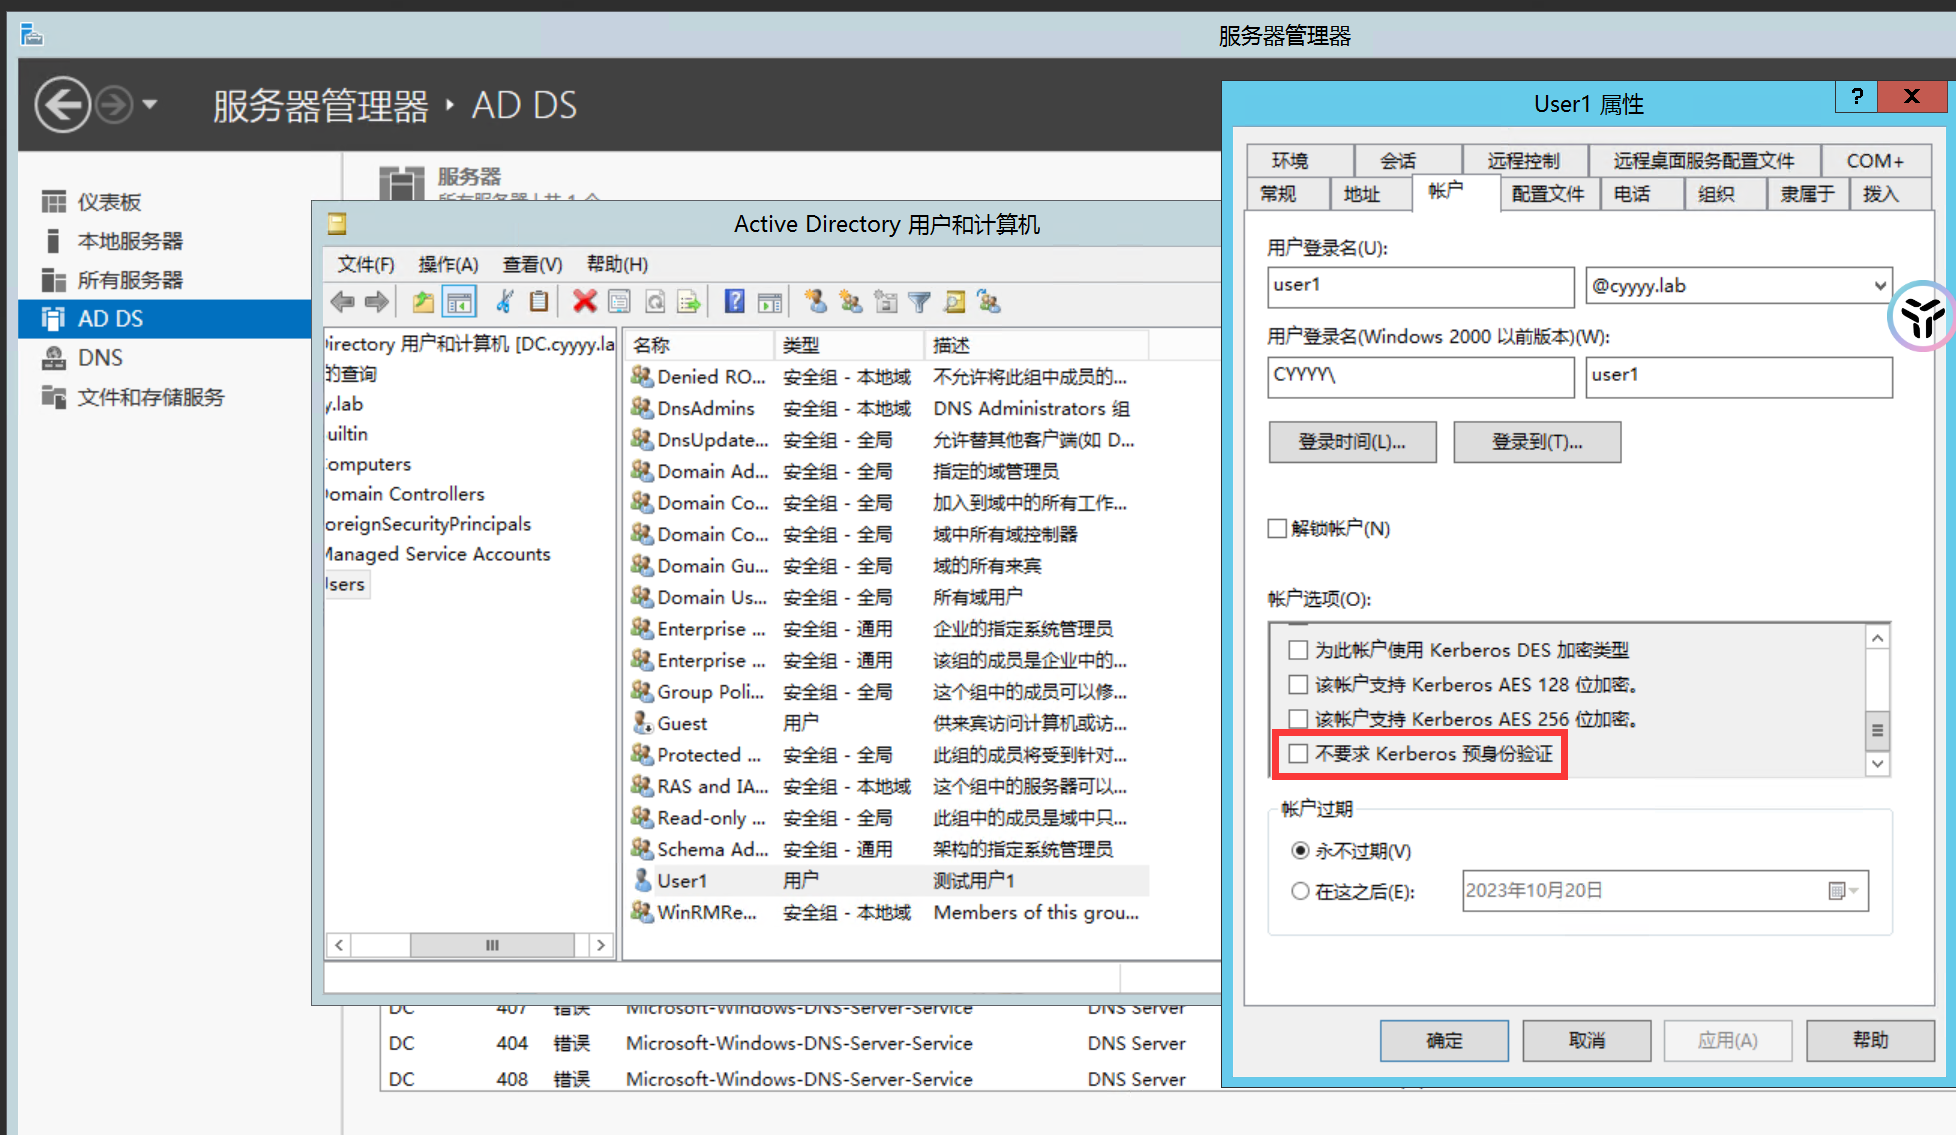Click Server Manager back navigation arrow

pyautogui.click(x=62, y=104)
